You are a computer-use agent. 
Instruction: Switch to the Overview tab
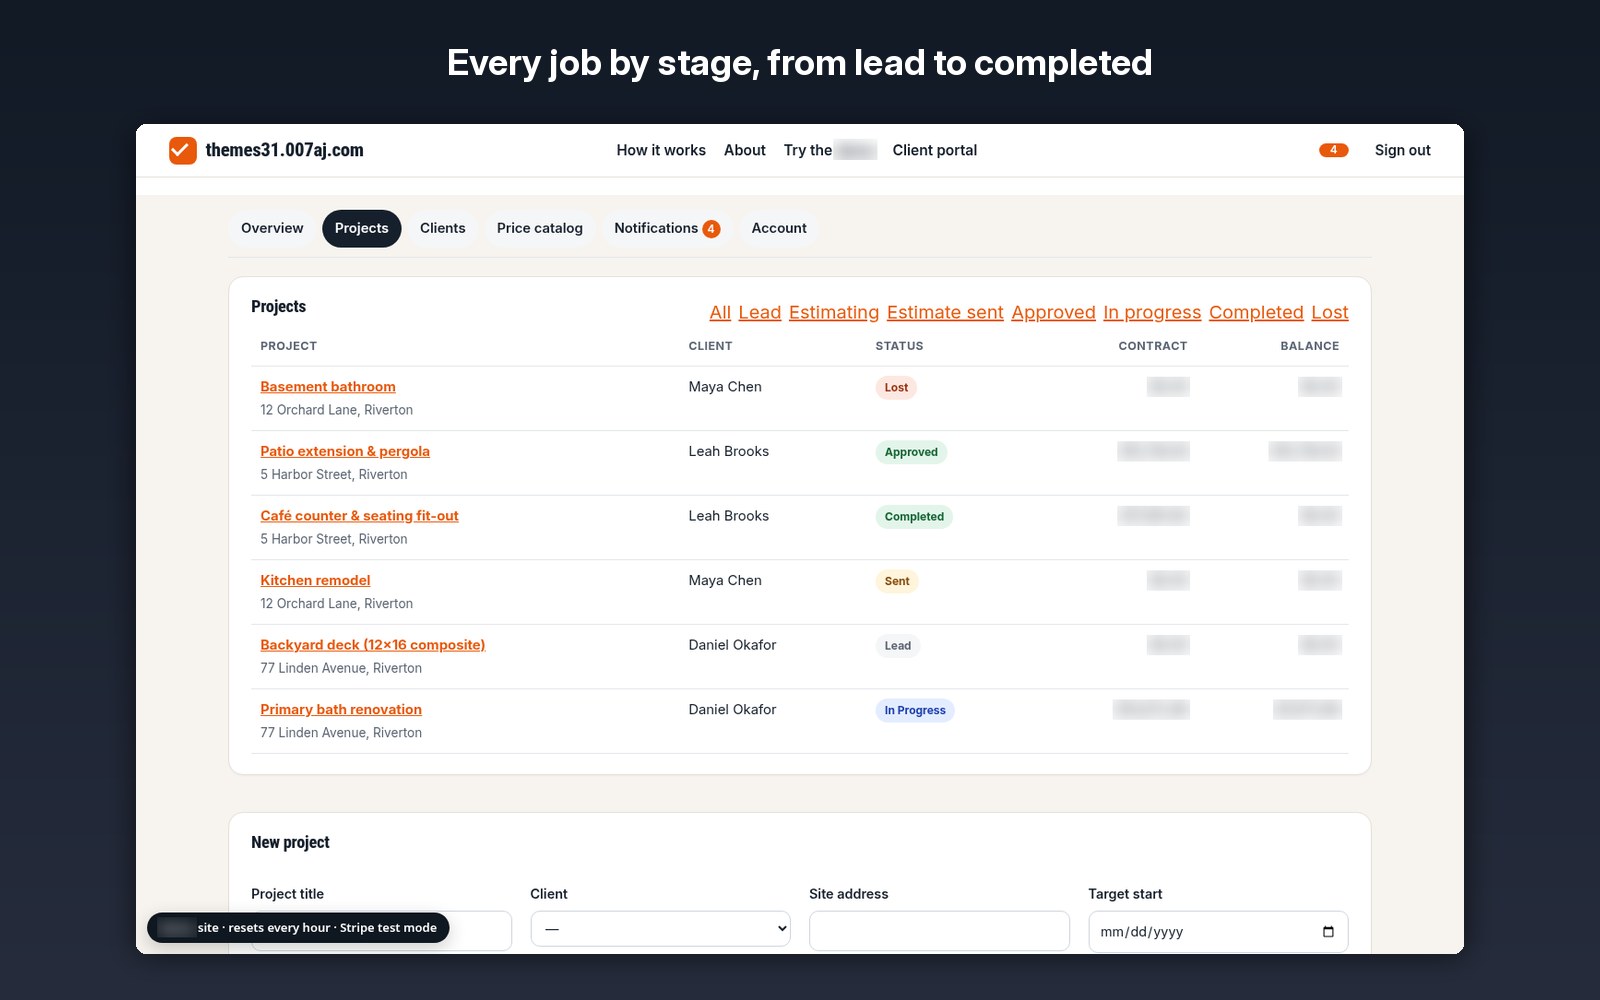coord(272,228)
